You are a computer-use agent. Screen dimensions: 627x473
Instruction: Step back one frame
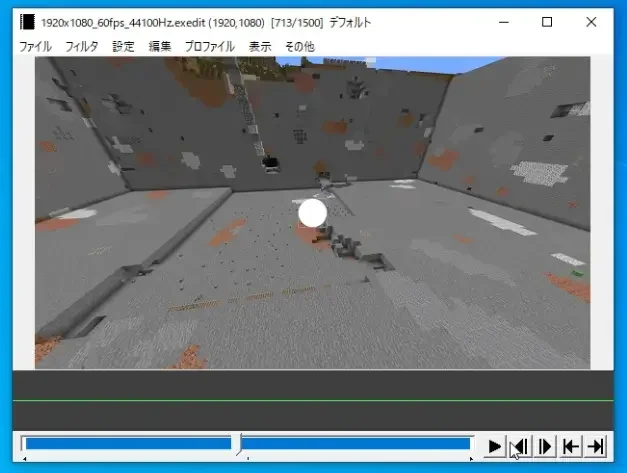[x=520, y=446]
